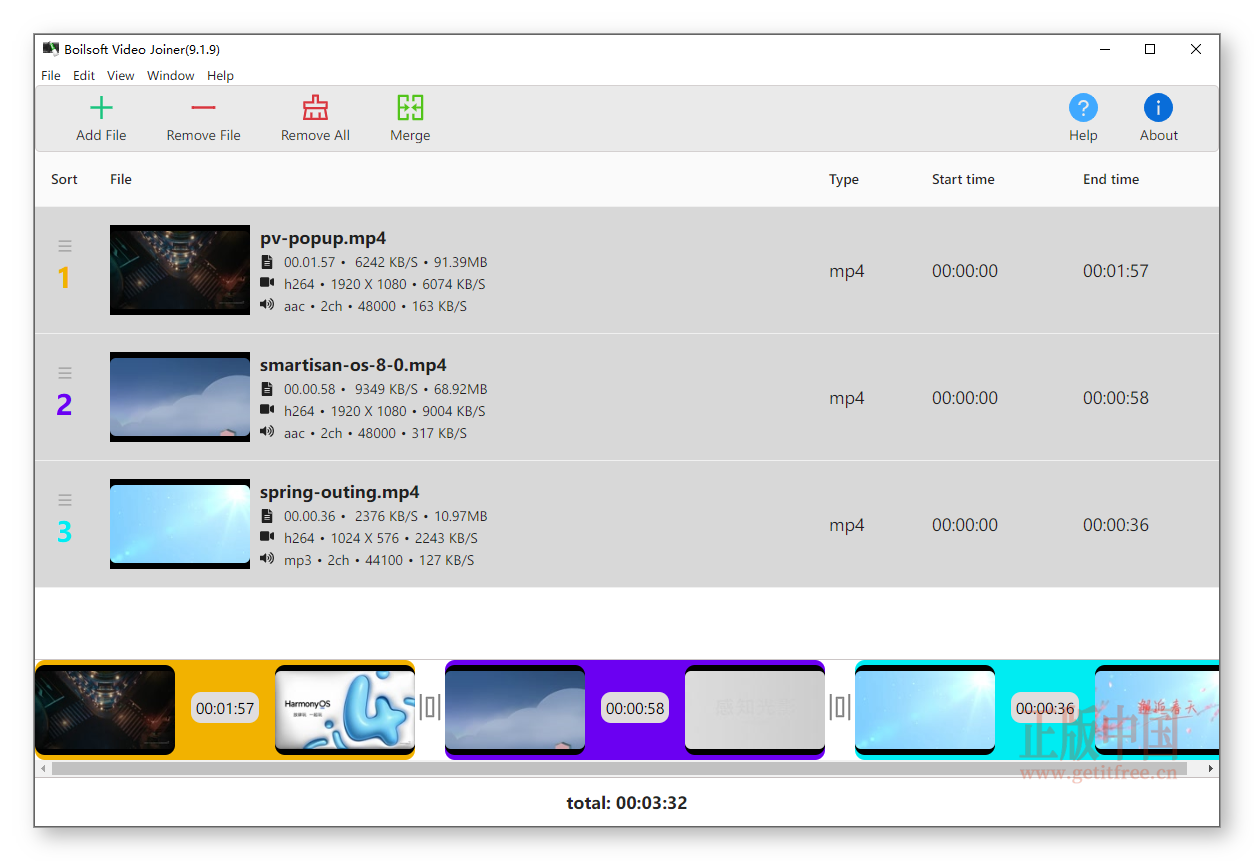Click start time of pv-popup.mp4 row
The image size is (1254, 861).
coord(965,271)
